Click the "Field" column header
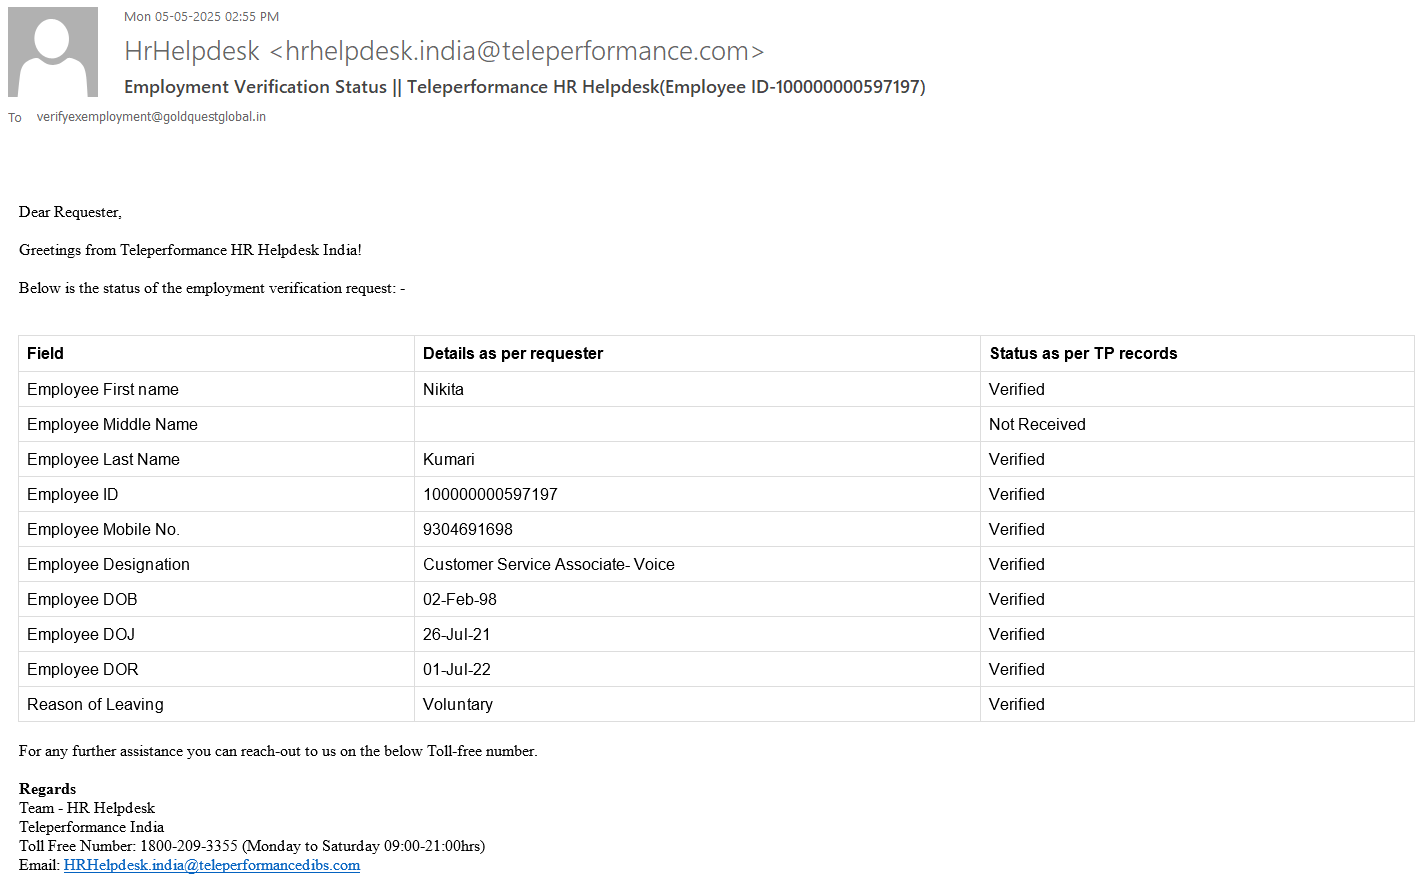The width and height of the screenshot is (1421, 881). point(45,353)
